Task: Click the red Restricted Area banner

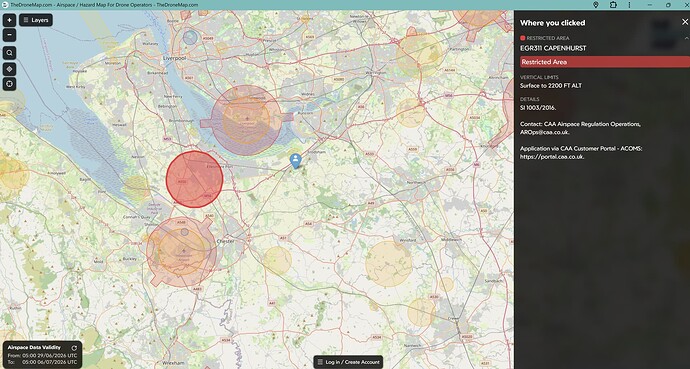Action: pyautogui.click(x=605, y=62)
